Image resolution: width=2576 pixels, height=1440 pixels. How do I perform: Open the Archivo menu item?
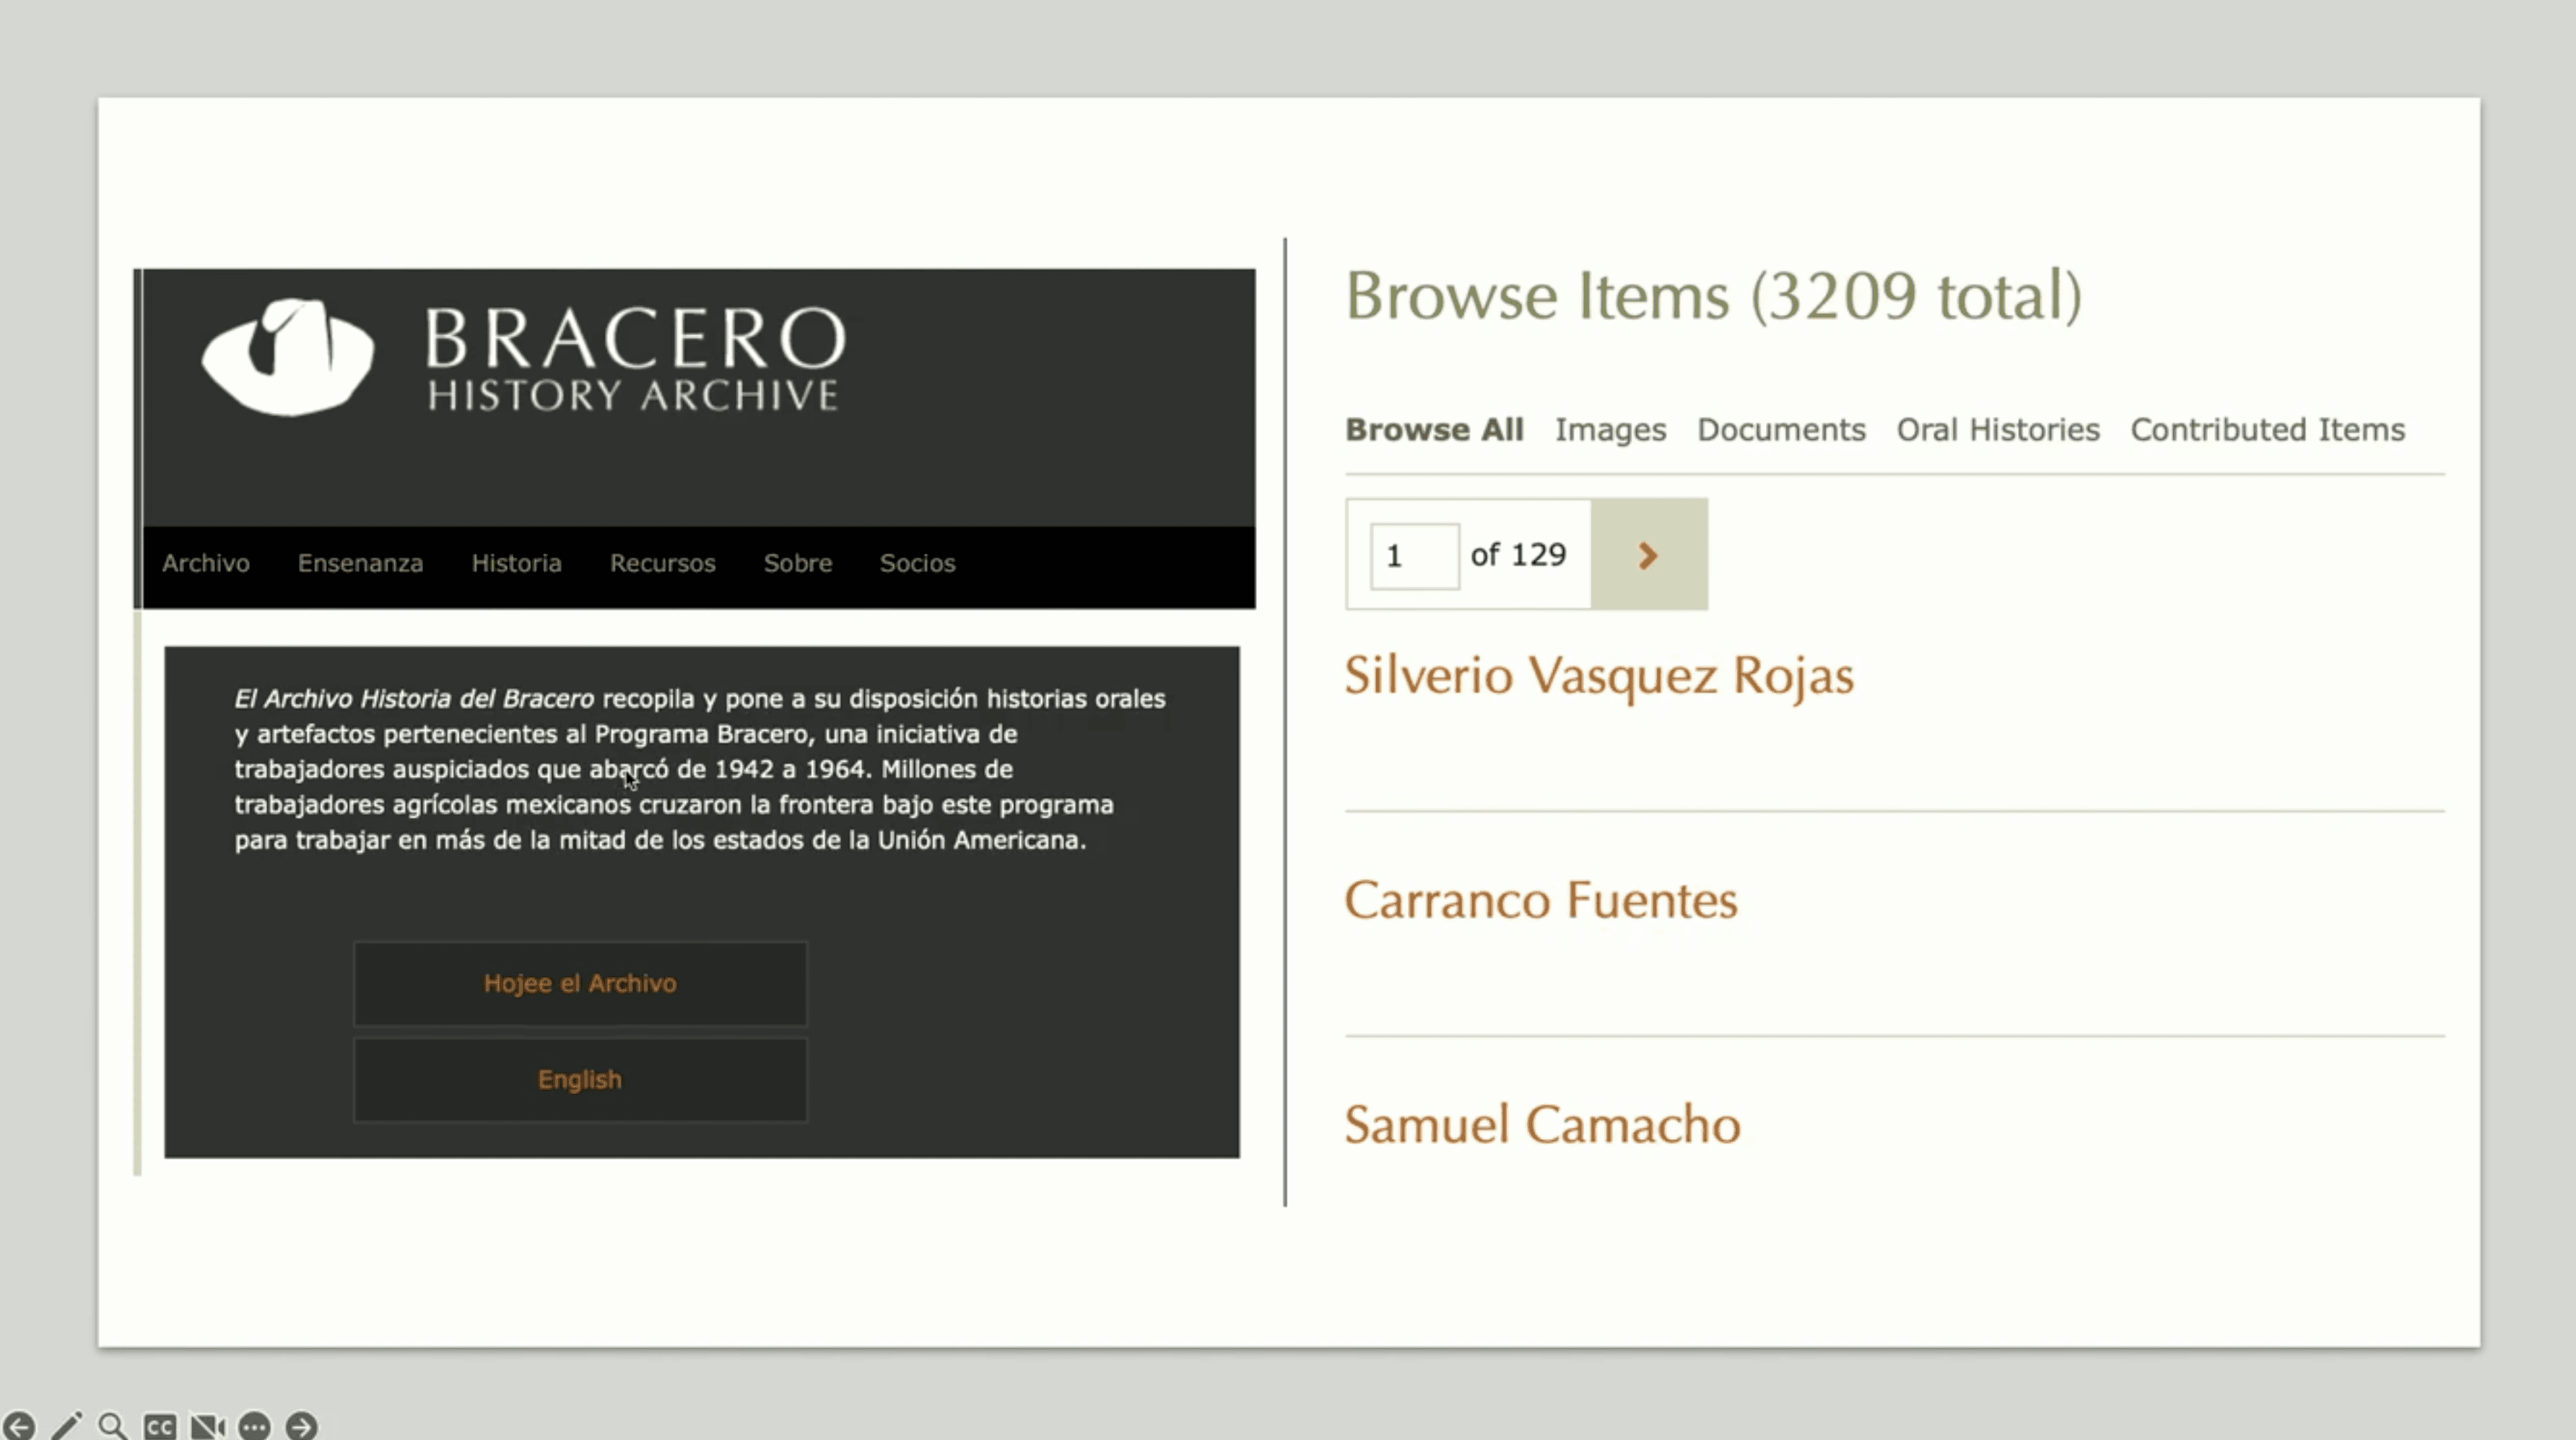[206, 563]
